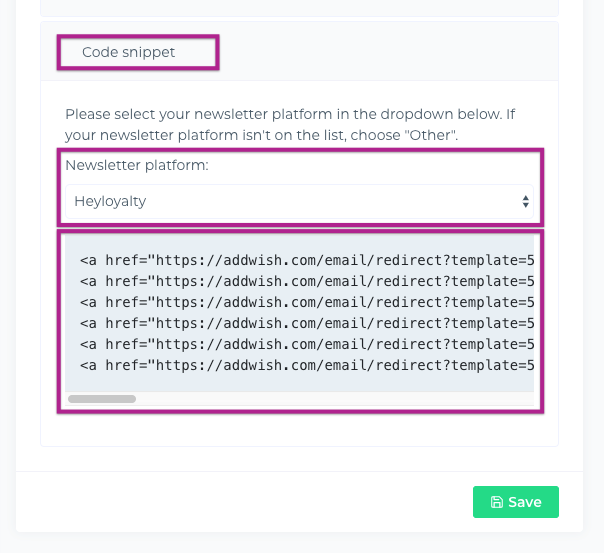The image size is (604, 553).
Task: Click the second line of the code snippet
Action: pyautogui.click(x=305, y=281)
